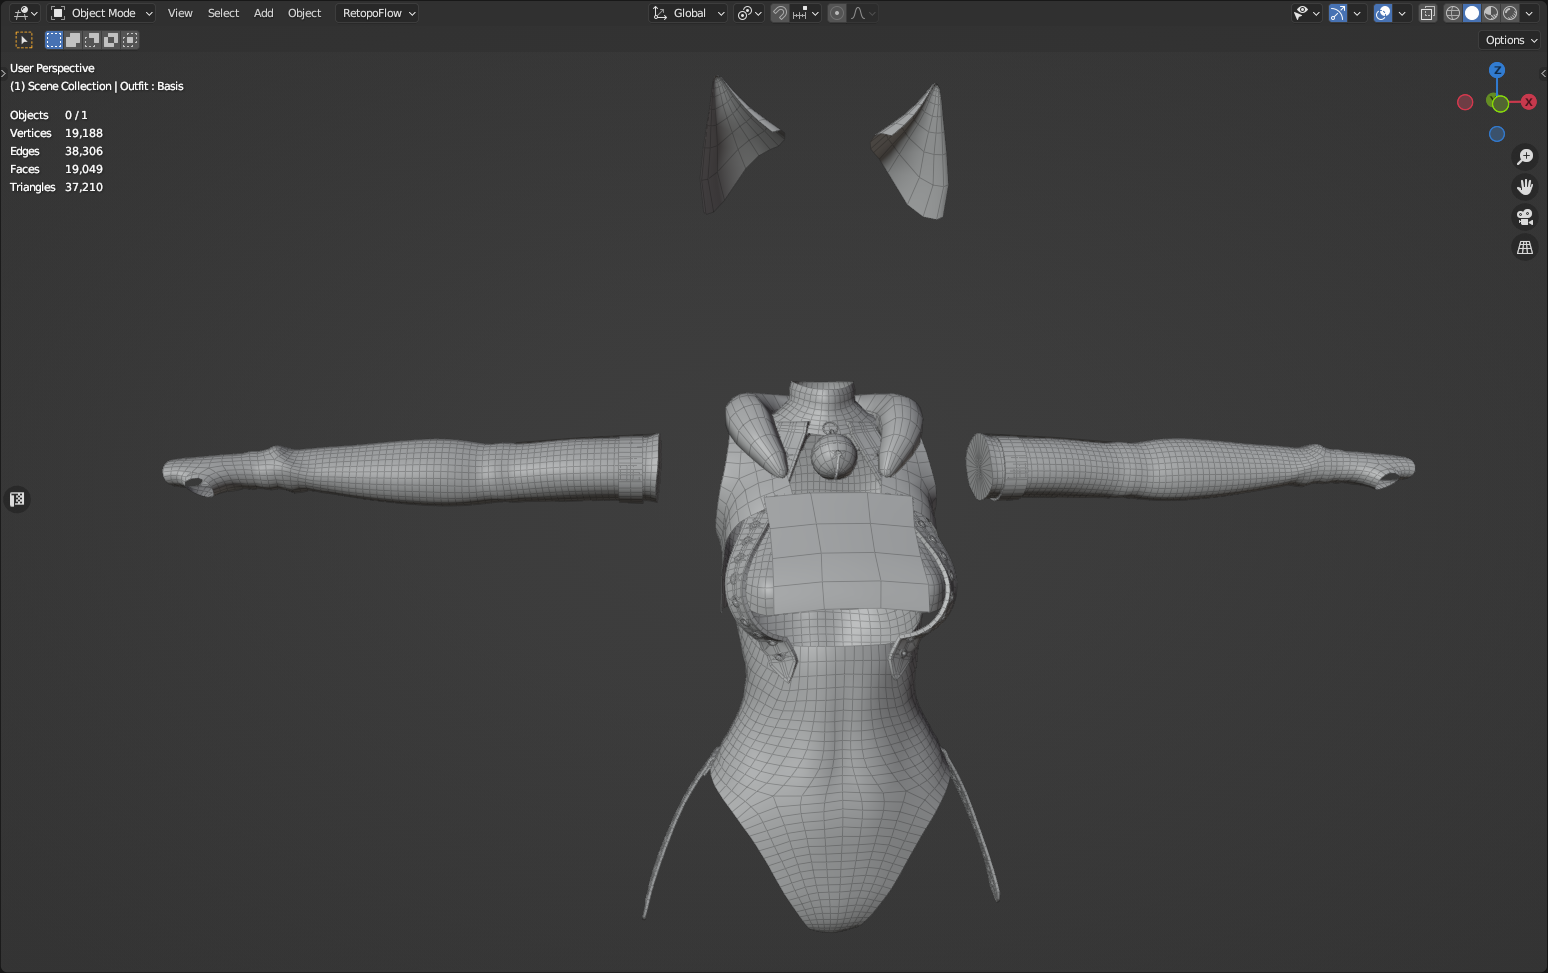Open the Options popover button

point(1511,40)
